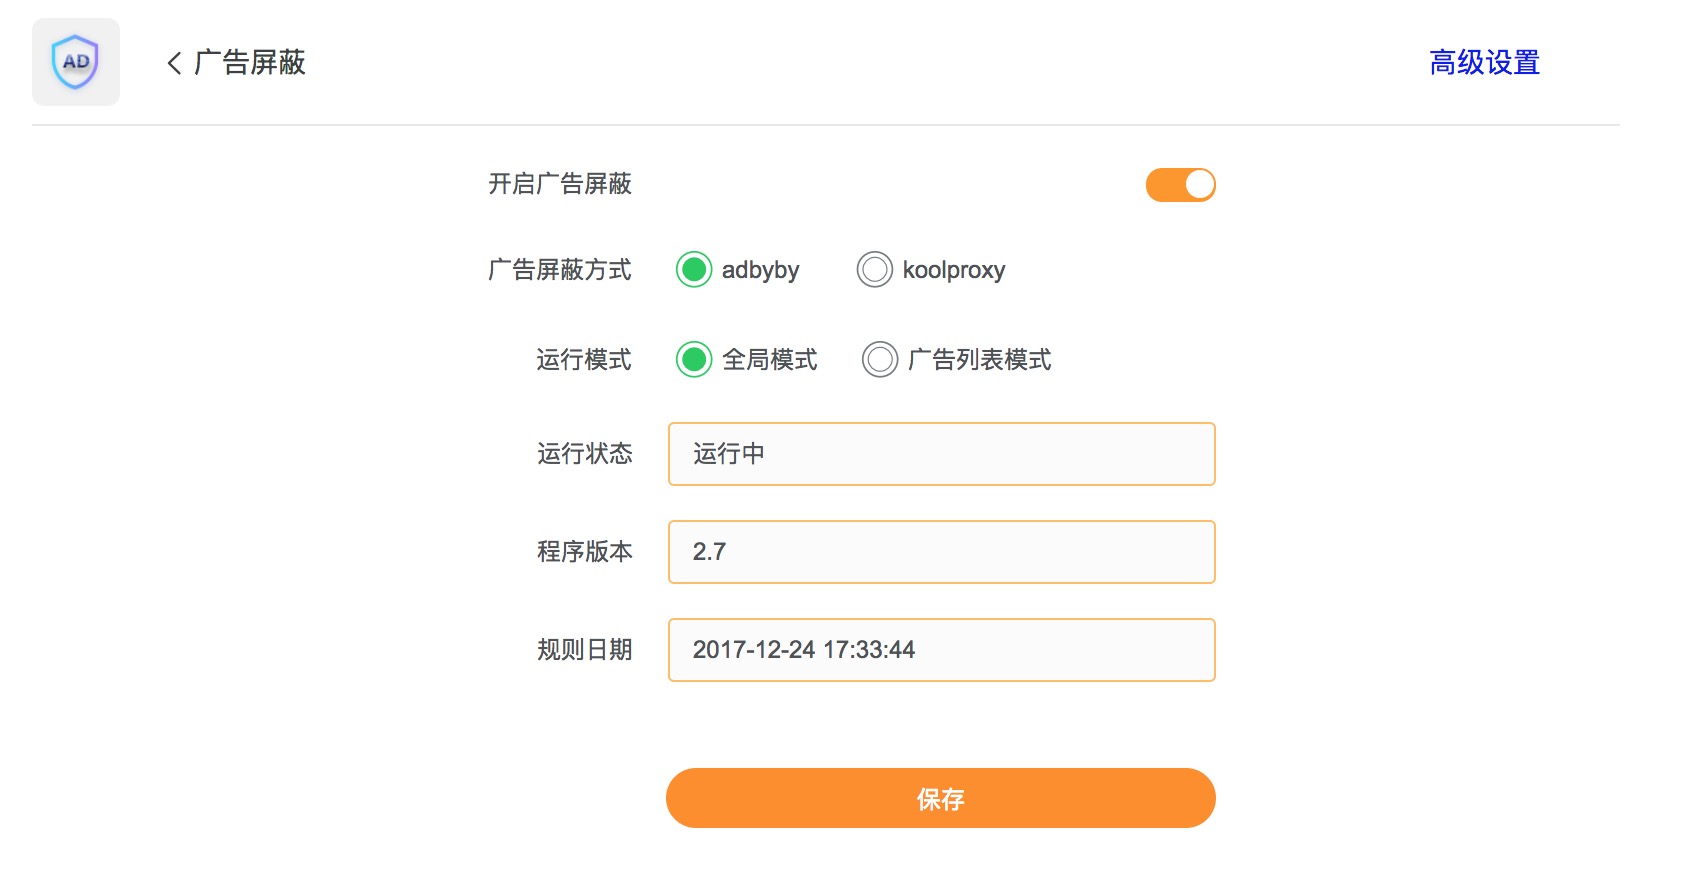This screenshot has width=1684, height=886.
Task: Click the AD shield app icon
Action: 75,62
